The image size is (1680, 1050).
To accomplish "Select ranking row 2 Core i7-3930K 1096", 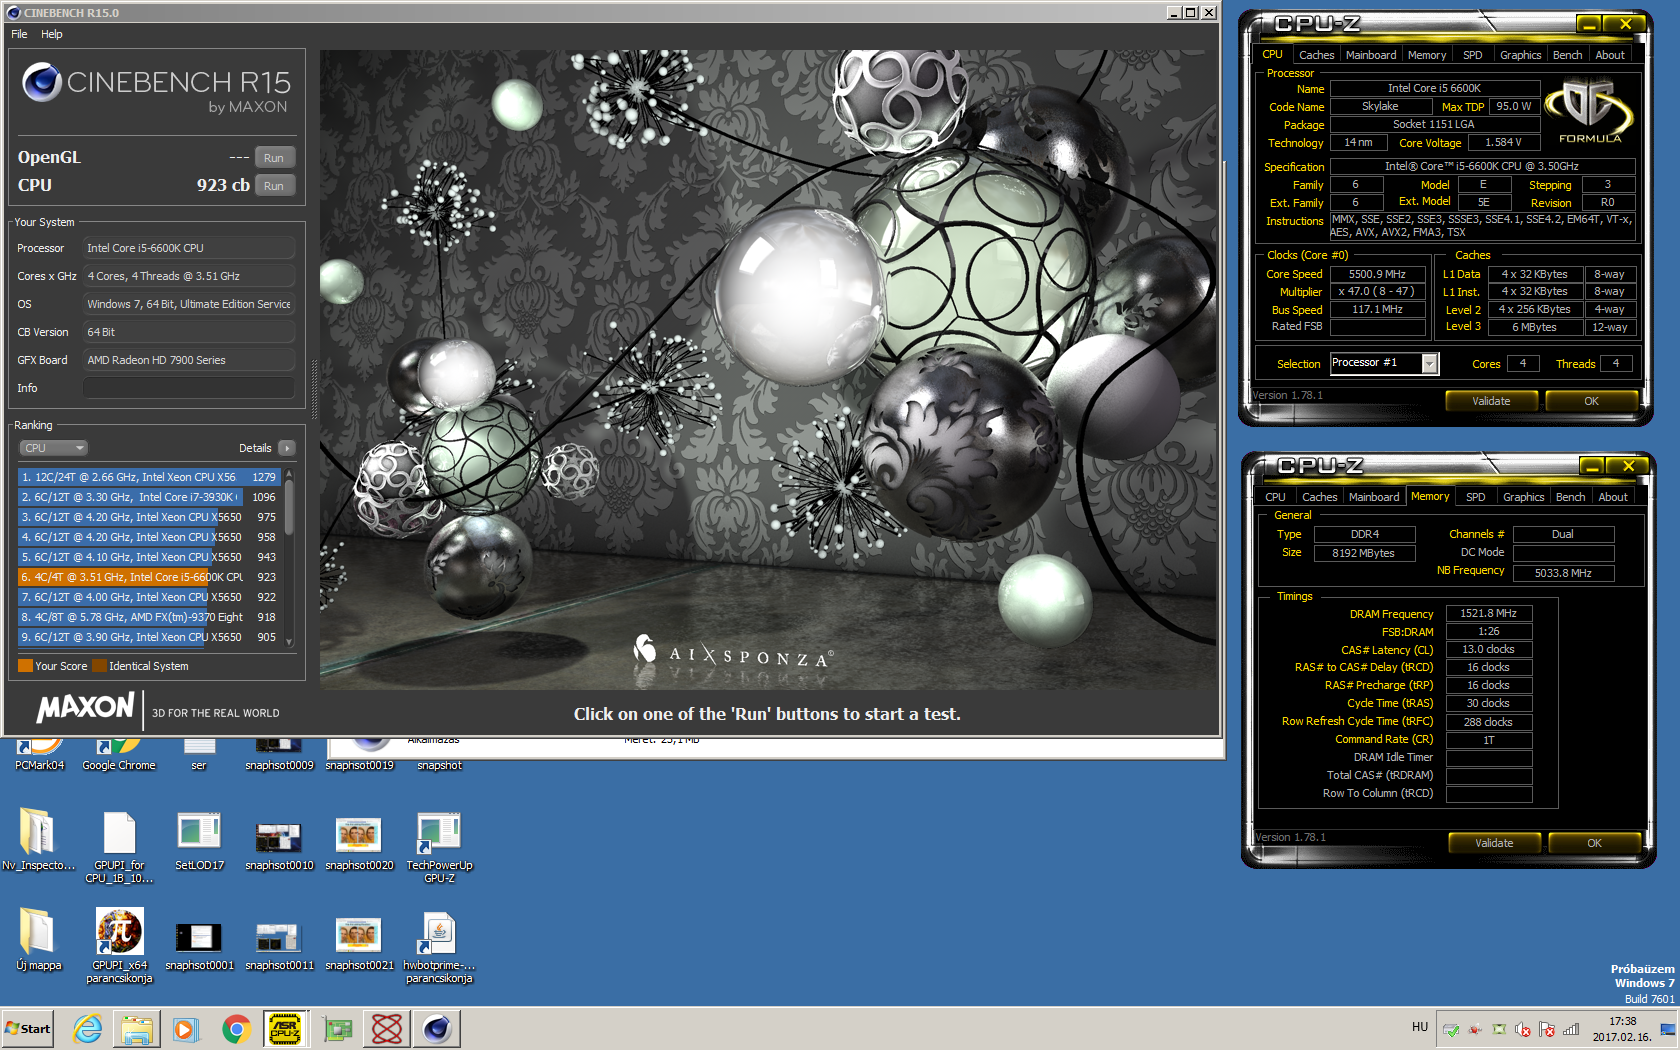I will point(150,497).
